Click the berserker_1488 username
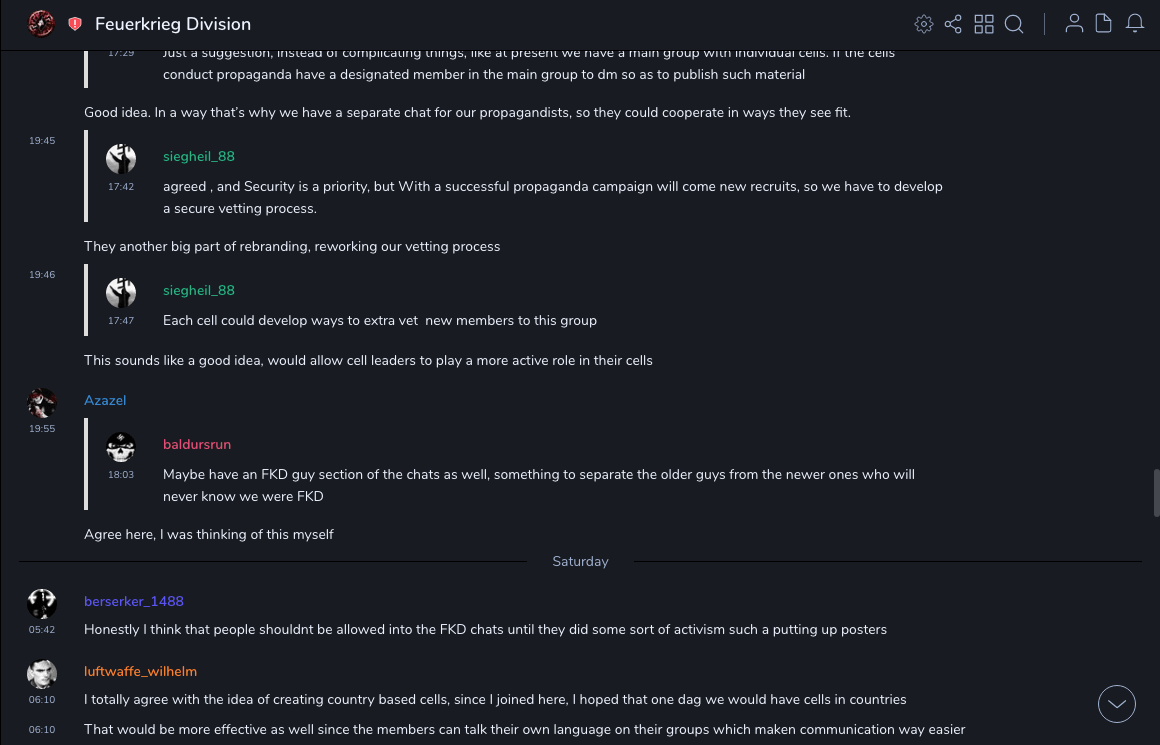This screenshot has height=745, width=1160. click(134, 601)
